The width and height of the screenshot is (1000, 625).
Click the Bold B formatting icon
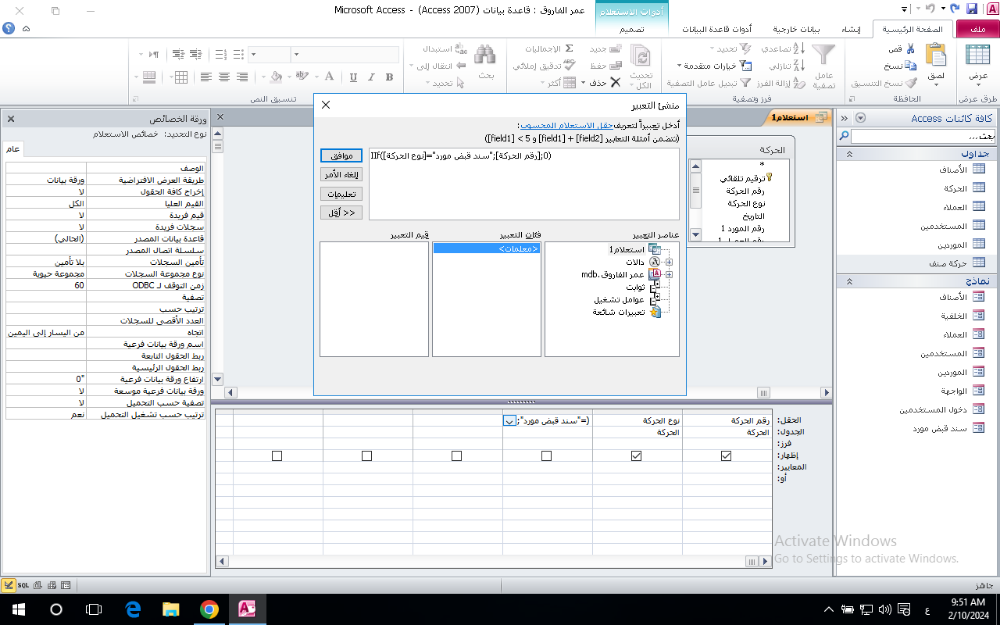coord(389,77)
